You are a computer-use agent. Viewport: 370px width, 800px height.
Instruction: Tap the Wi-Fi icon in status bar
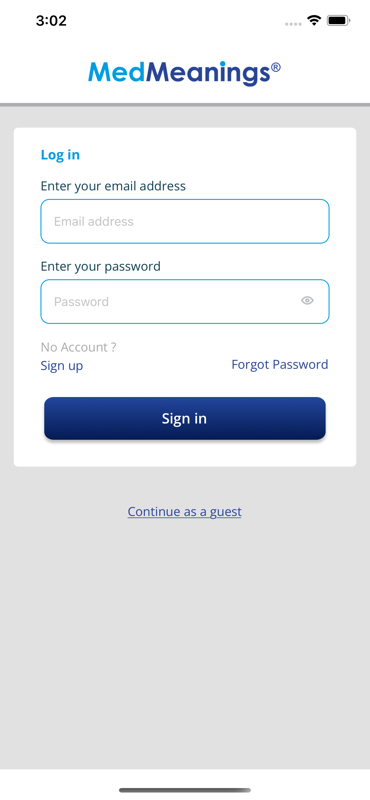(313, 20)
